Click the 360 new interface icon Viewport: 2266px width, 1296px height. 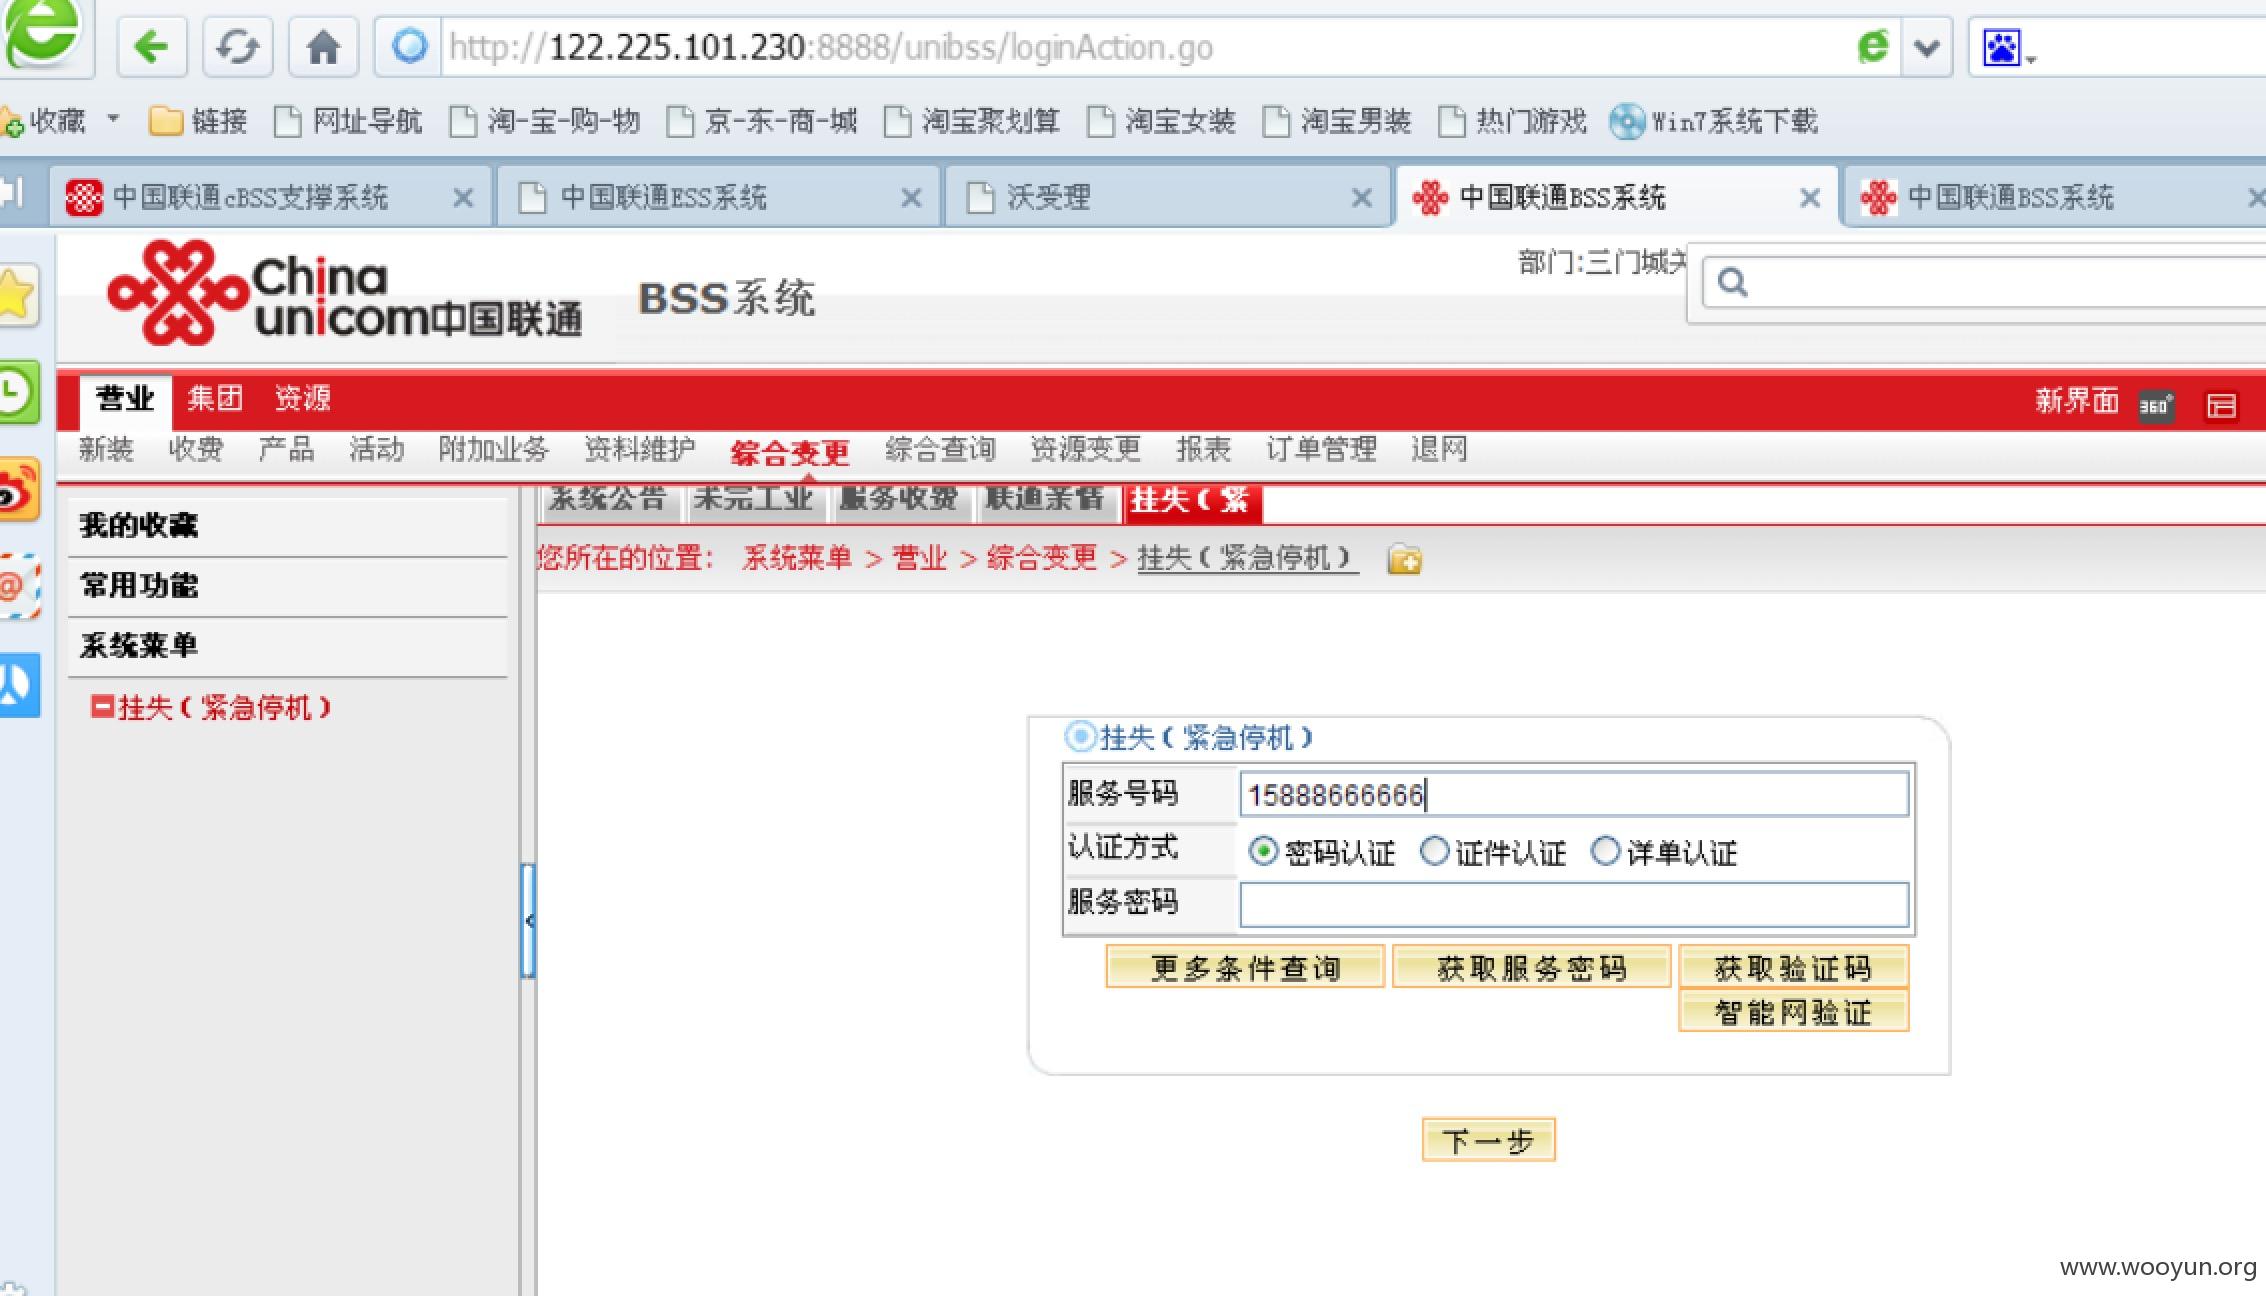[x=2155, y=404]
